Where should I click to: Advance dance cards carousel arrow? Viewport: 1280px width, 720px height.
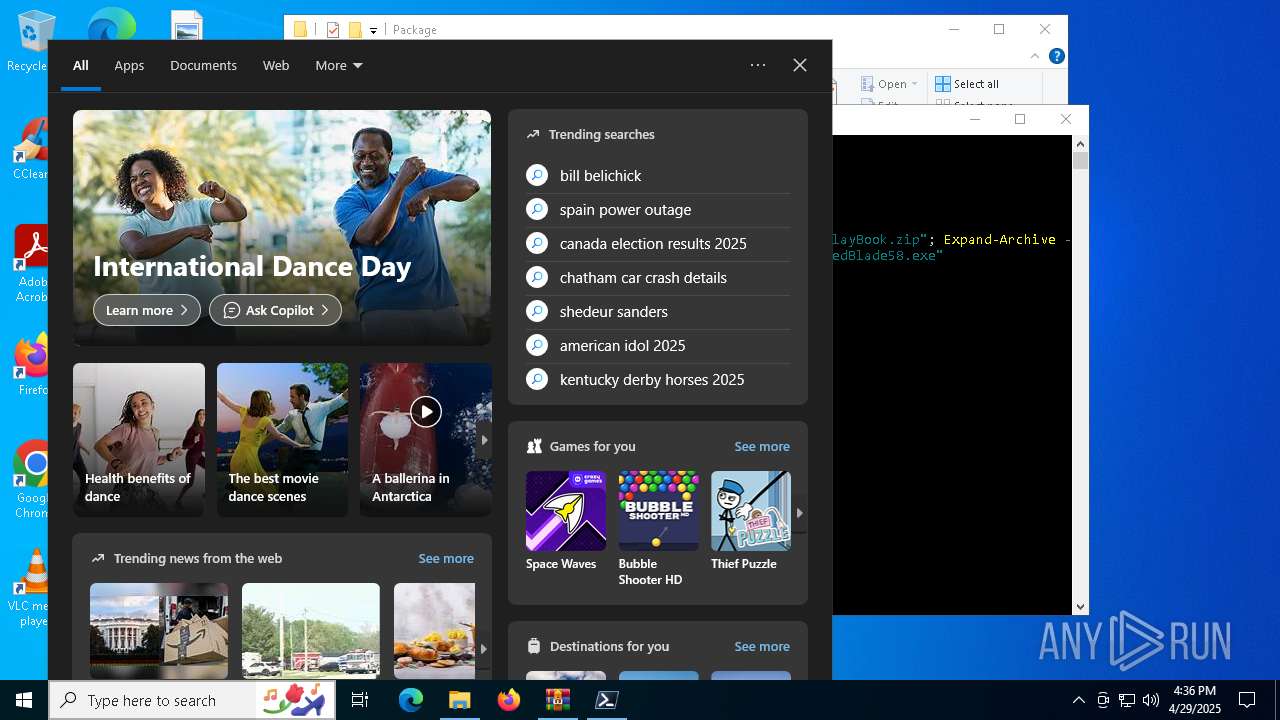pos(484,440)
